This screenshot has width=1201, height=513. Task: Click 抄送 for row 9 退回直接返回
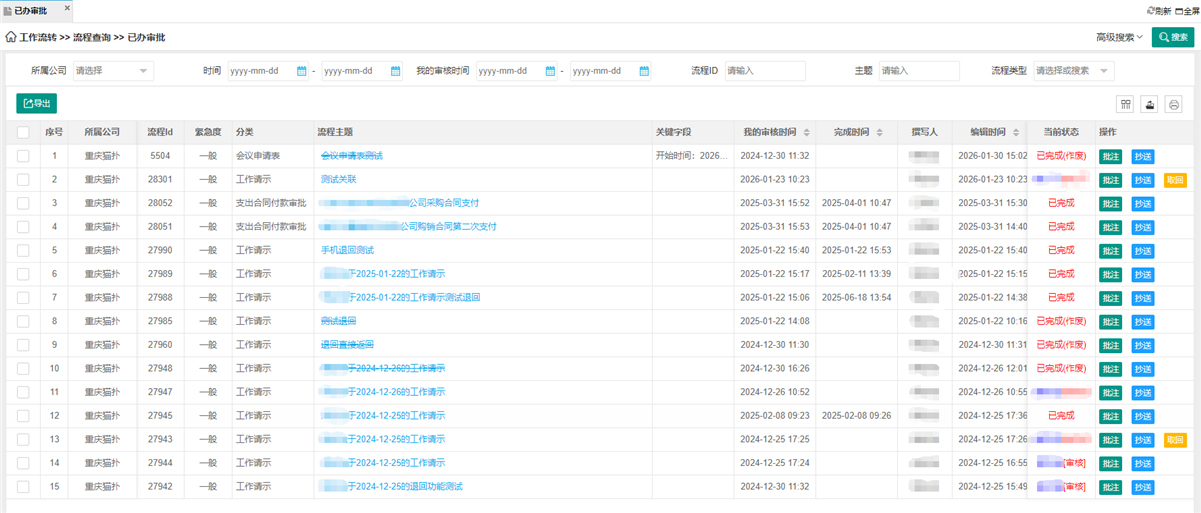[x=1143, y=345]
